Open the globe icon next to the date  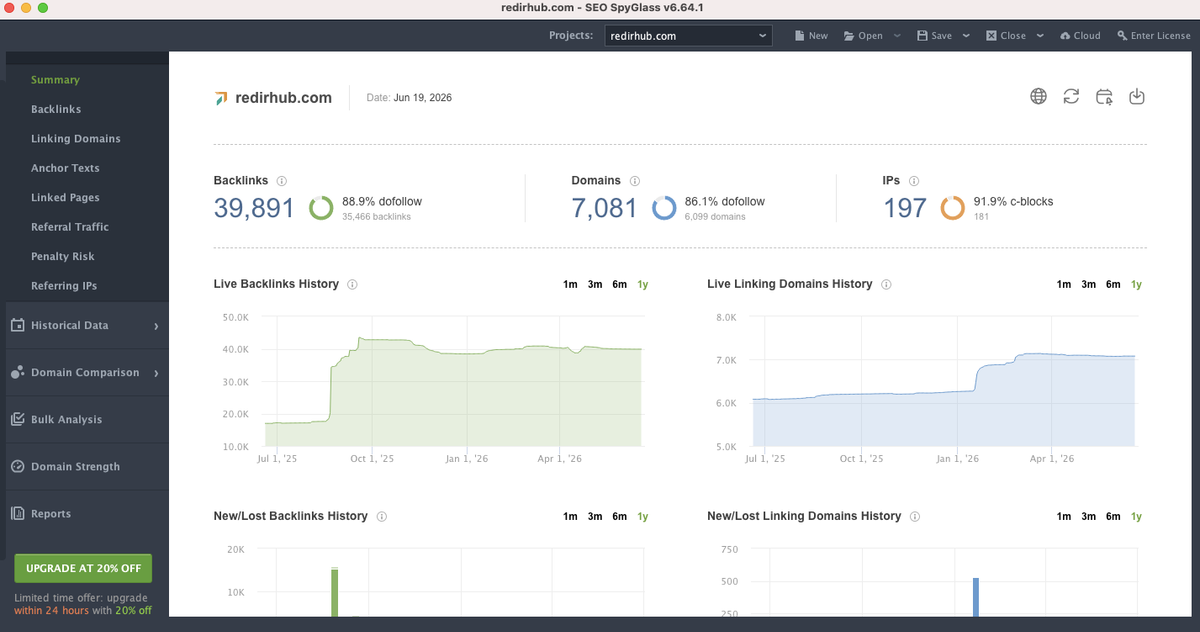coord(1039,96)
